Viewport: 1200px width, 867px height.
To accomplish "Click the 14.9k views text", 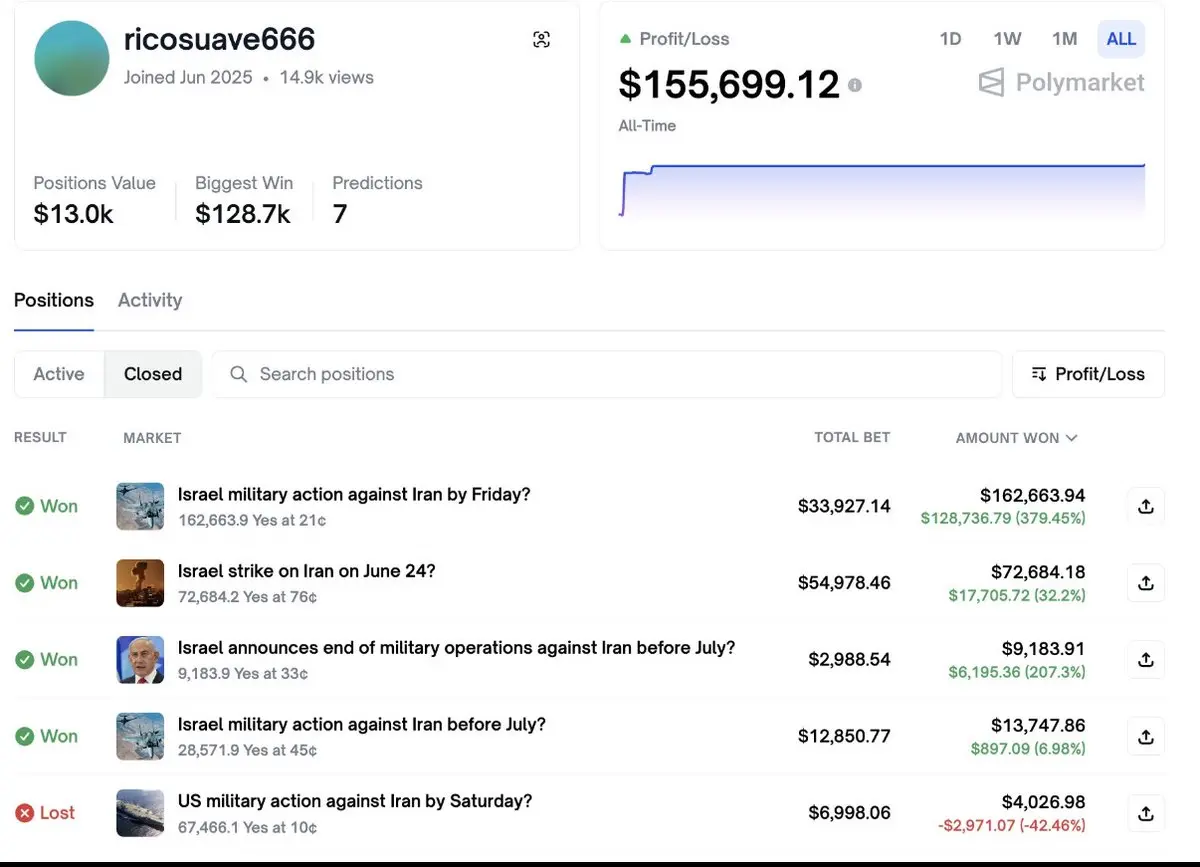I will [x=327, y=77].
